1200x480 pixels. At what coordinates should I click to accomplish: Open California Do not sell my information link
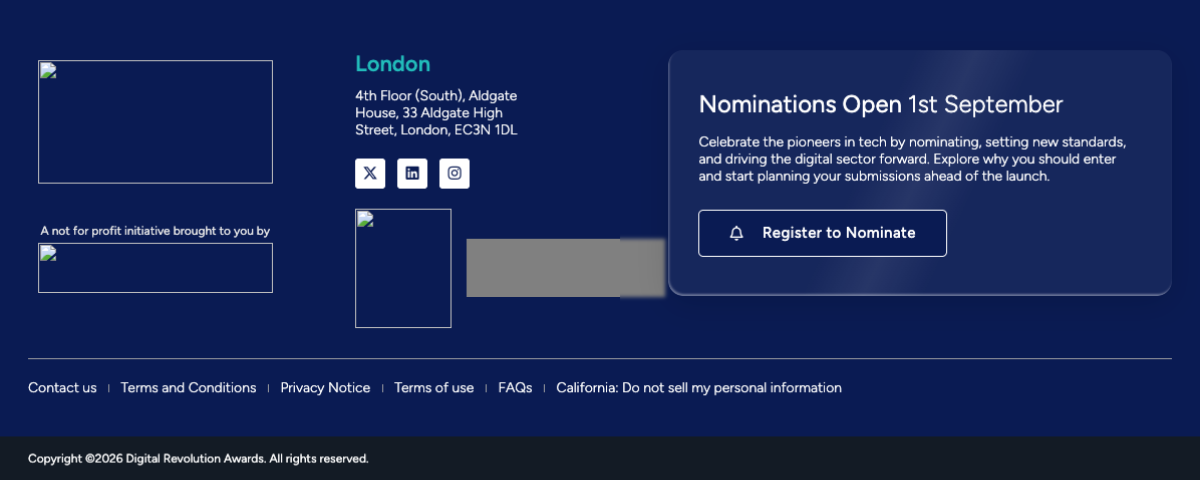tap(699, 388)
